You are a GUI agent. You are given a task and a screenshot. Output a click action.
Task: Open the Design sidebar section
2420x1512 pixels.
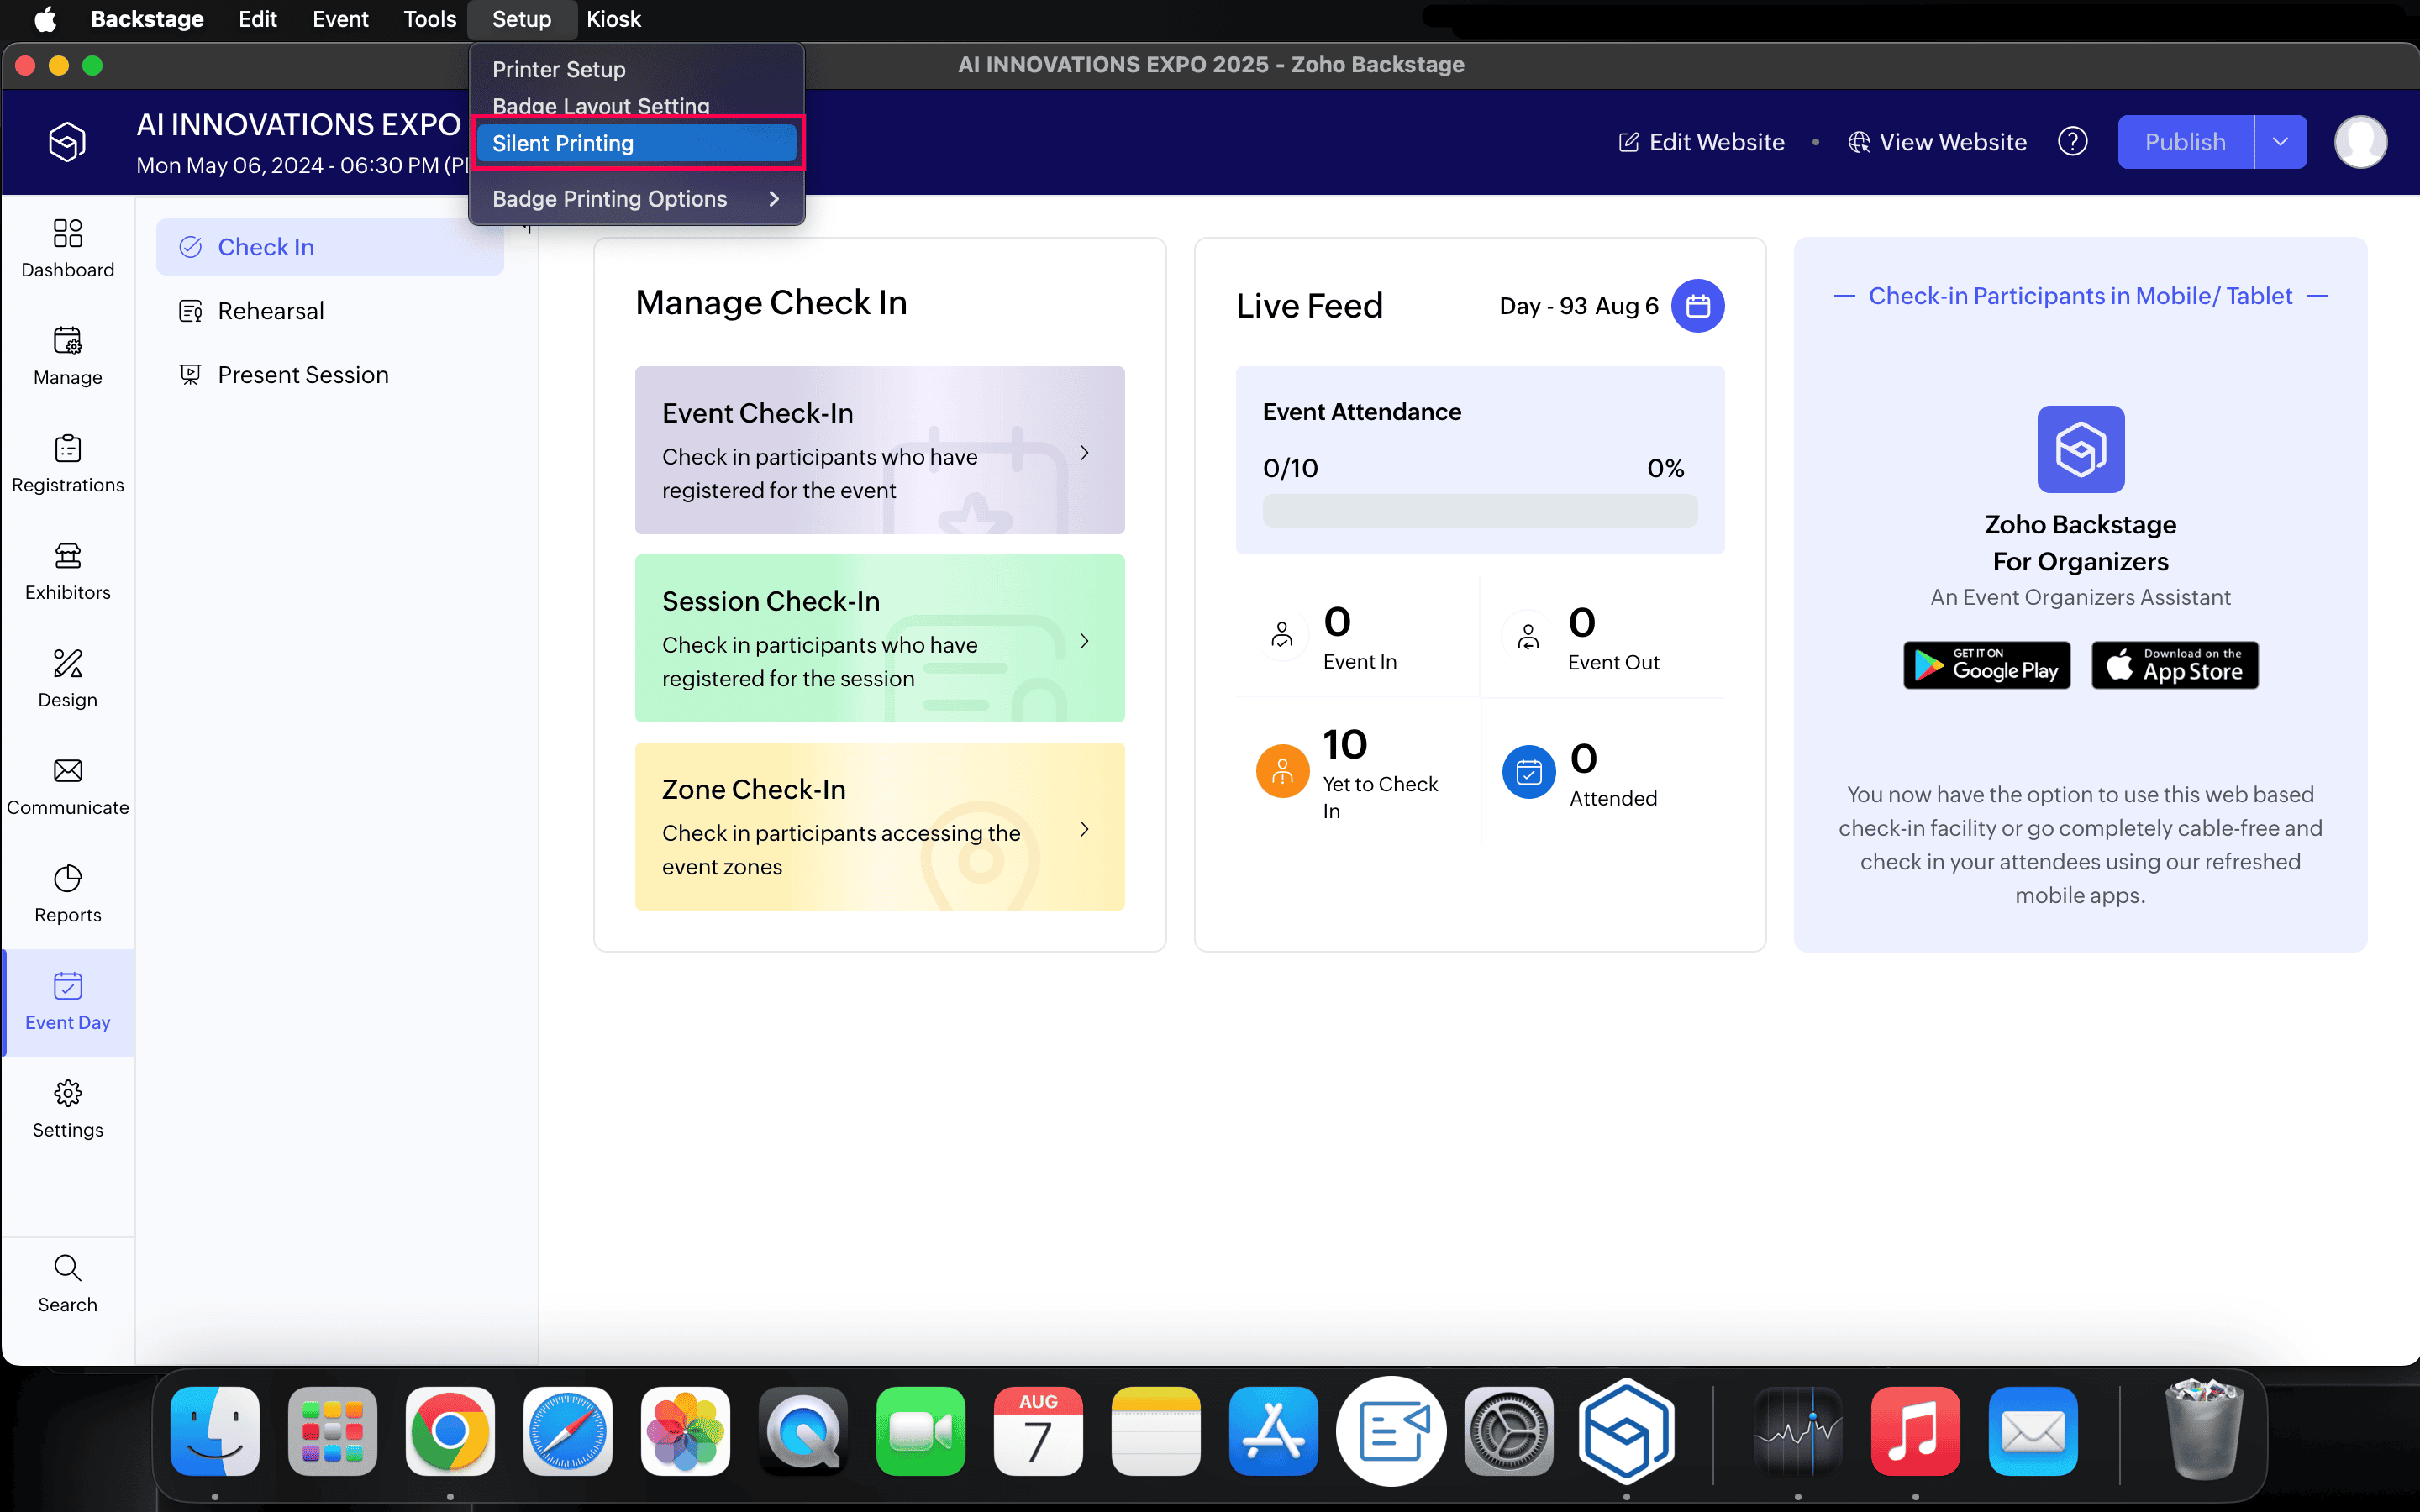click(67, 678)
